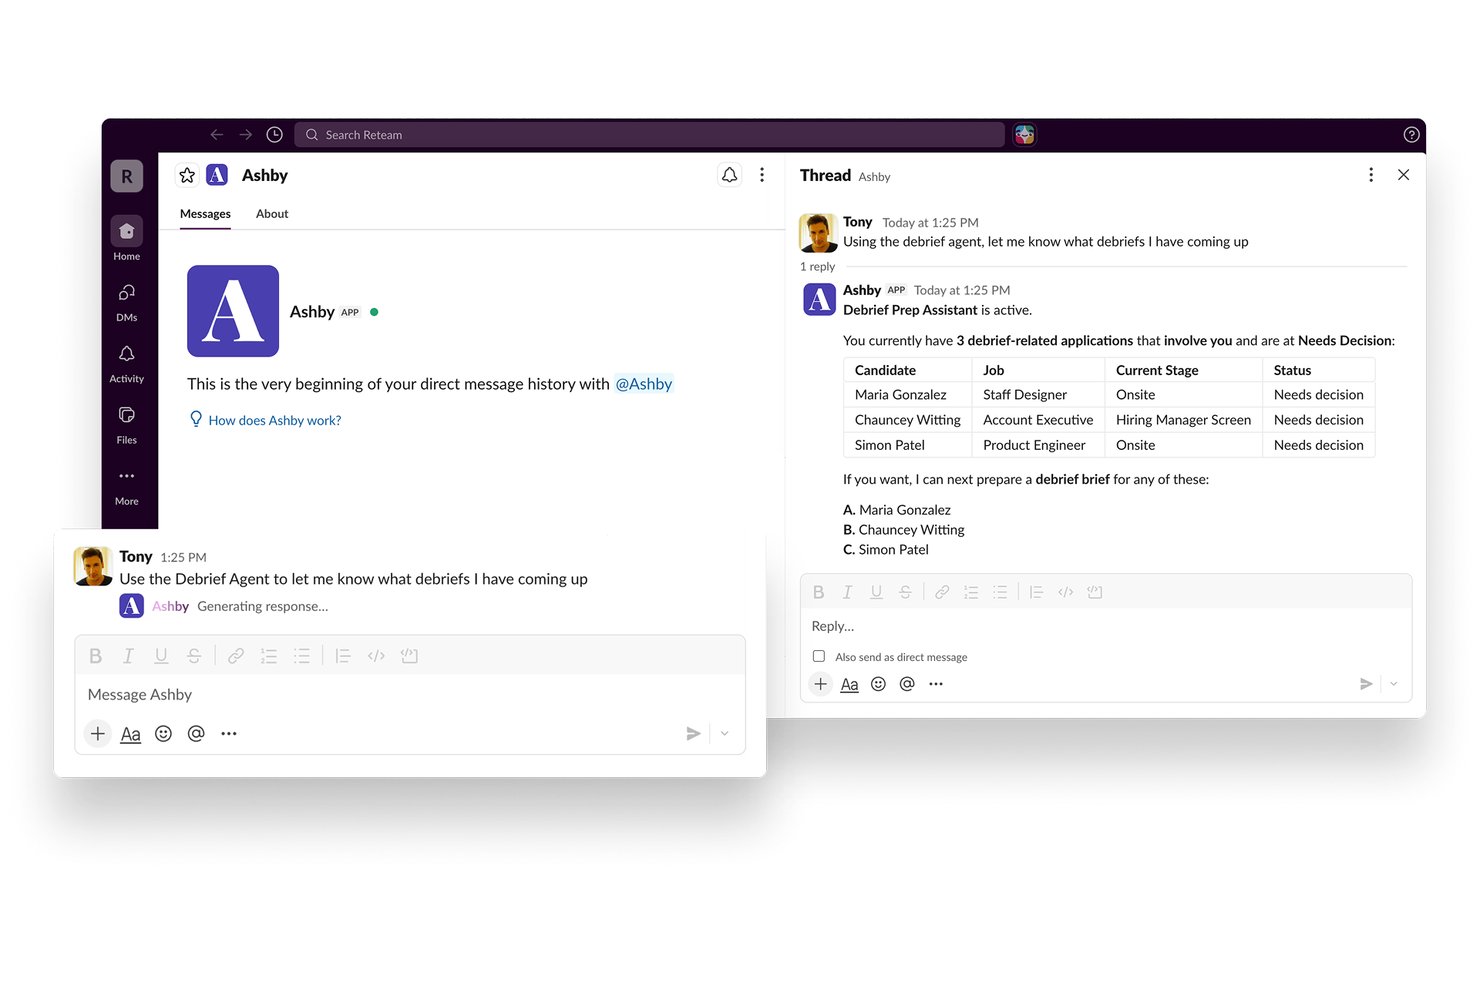Close the Thread panel
Image resolution: width=1480 pixels, height=987 pixels.
pyautogui.click(x=1404, y=175)
